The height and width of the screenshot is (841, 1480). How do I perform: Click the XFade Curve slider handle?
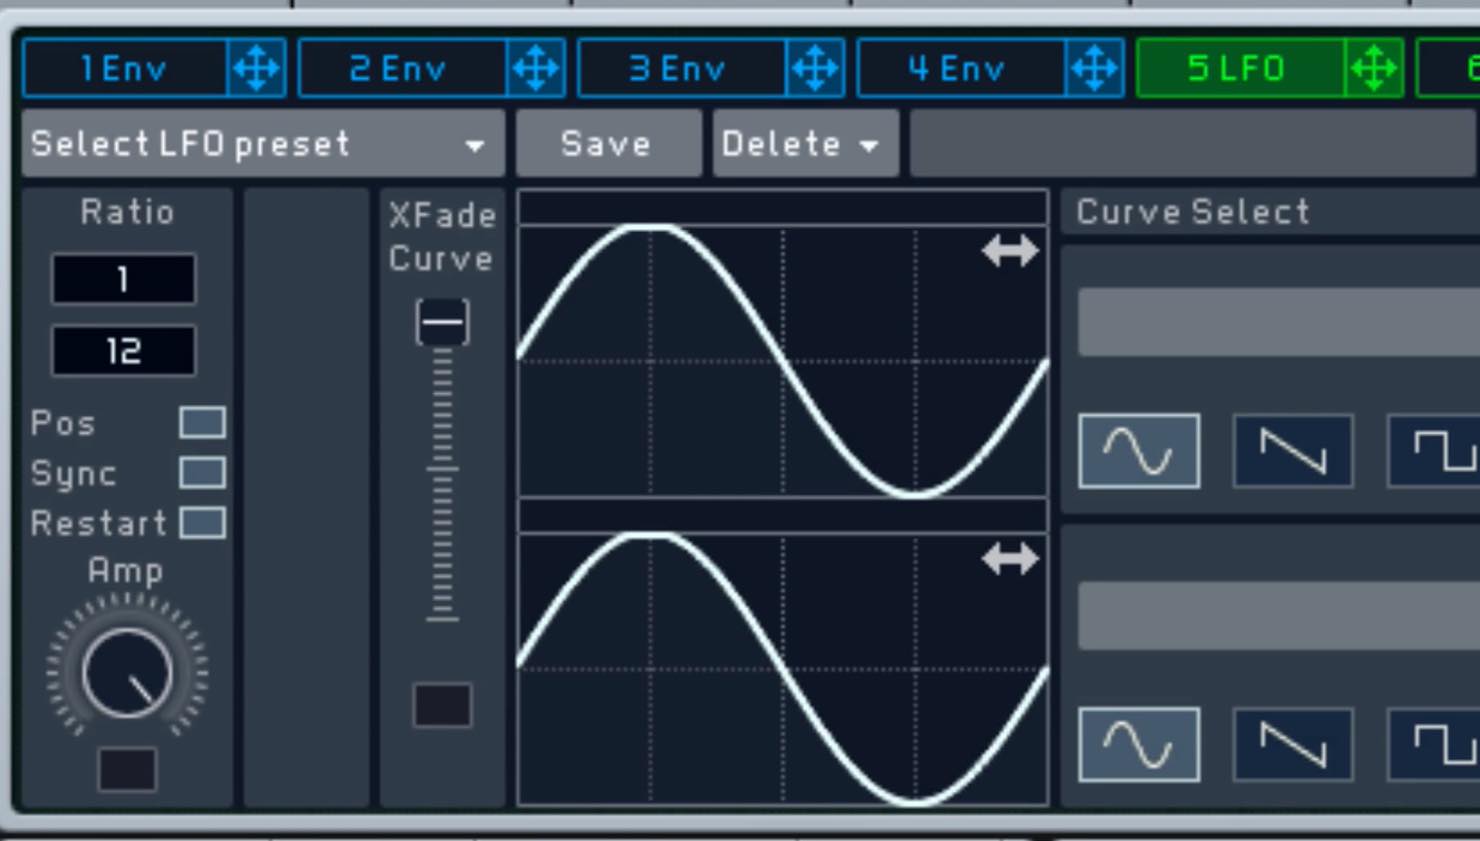442,322
